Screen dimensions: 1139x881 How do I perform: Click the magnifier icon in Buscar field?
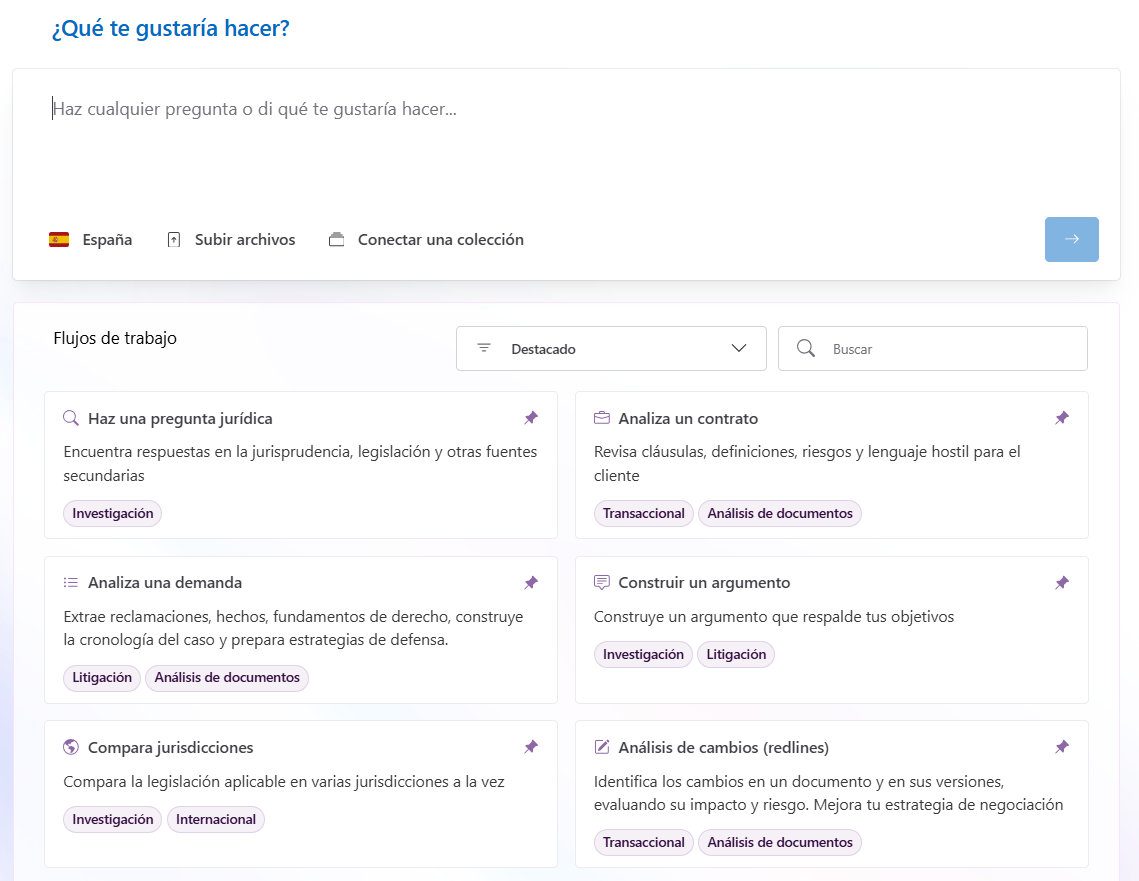[806, 349]
